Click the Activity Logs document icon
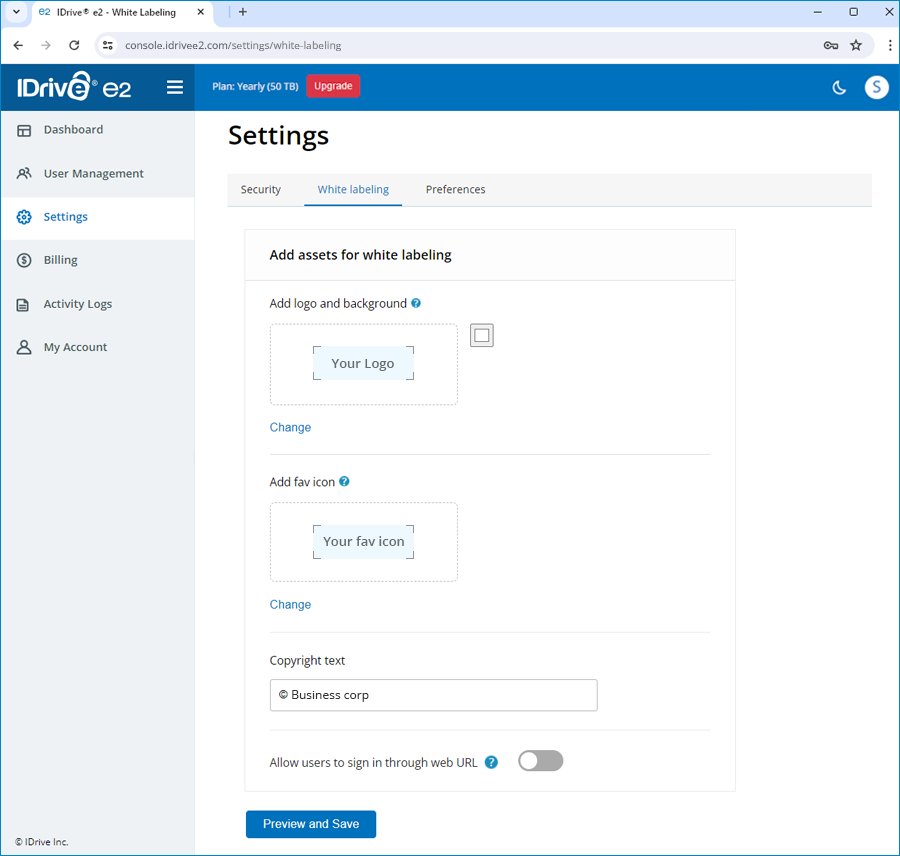This screenshot has width=900, height=856. [x=23, y=304]
